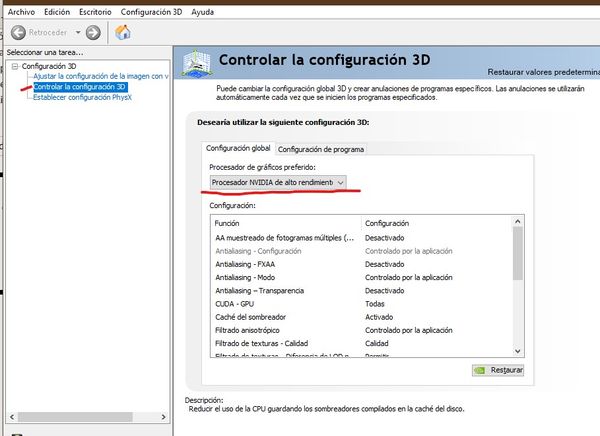Screen dimensions: 600x436
Task: Click the Activado value for Caché del sombreador
Action: point(379,317)
